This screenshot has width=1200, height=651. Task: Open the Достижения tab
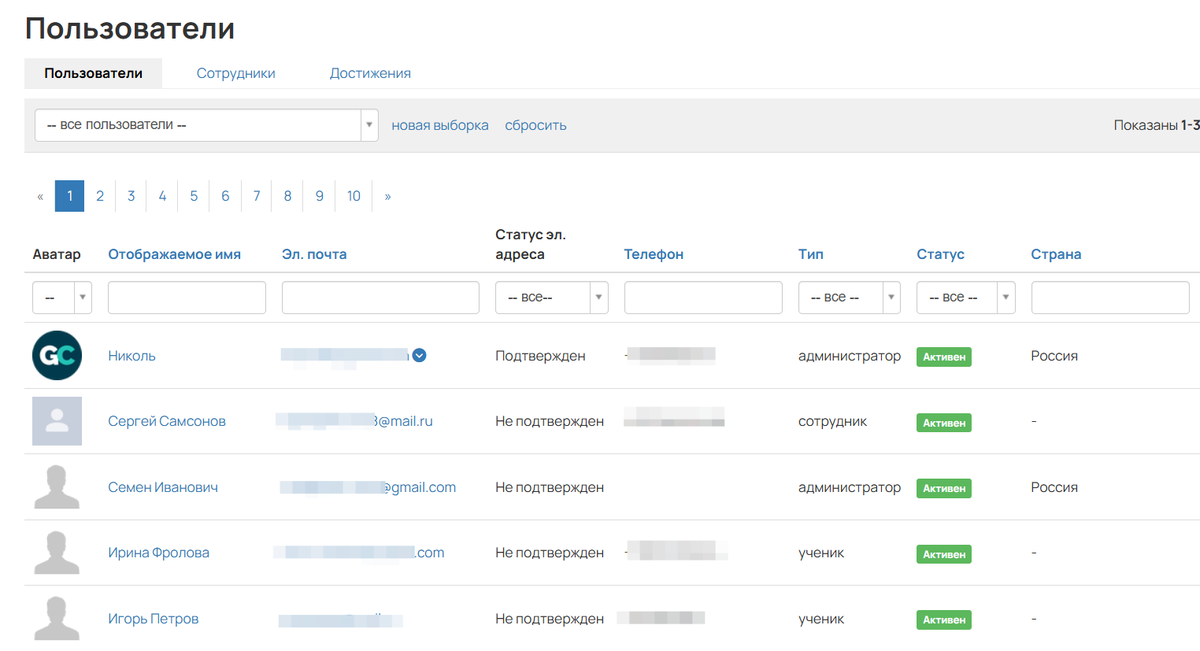pyautogui.click(x=370, y=73)
